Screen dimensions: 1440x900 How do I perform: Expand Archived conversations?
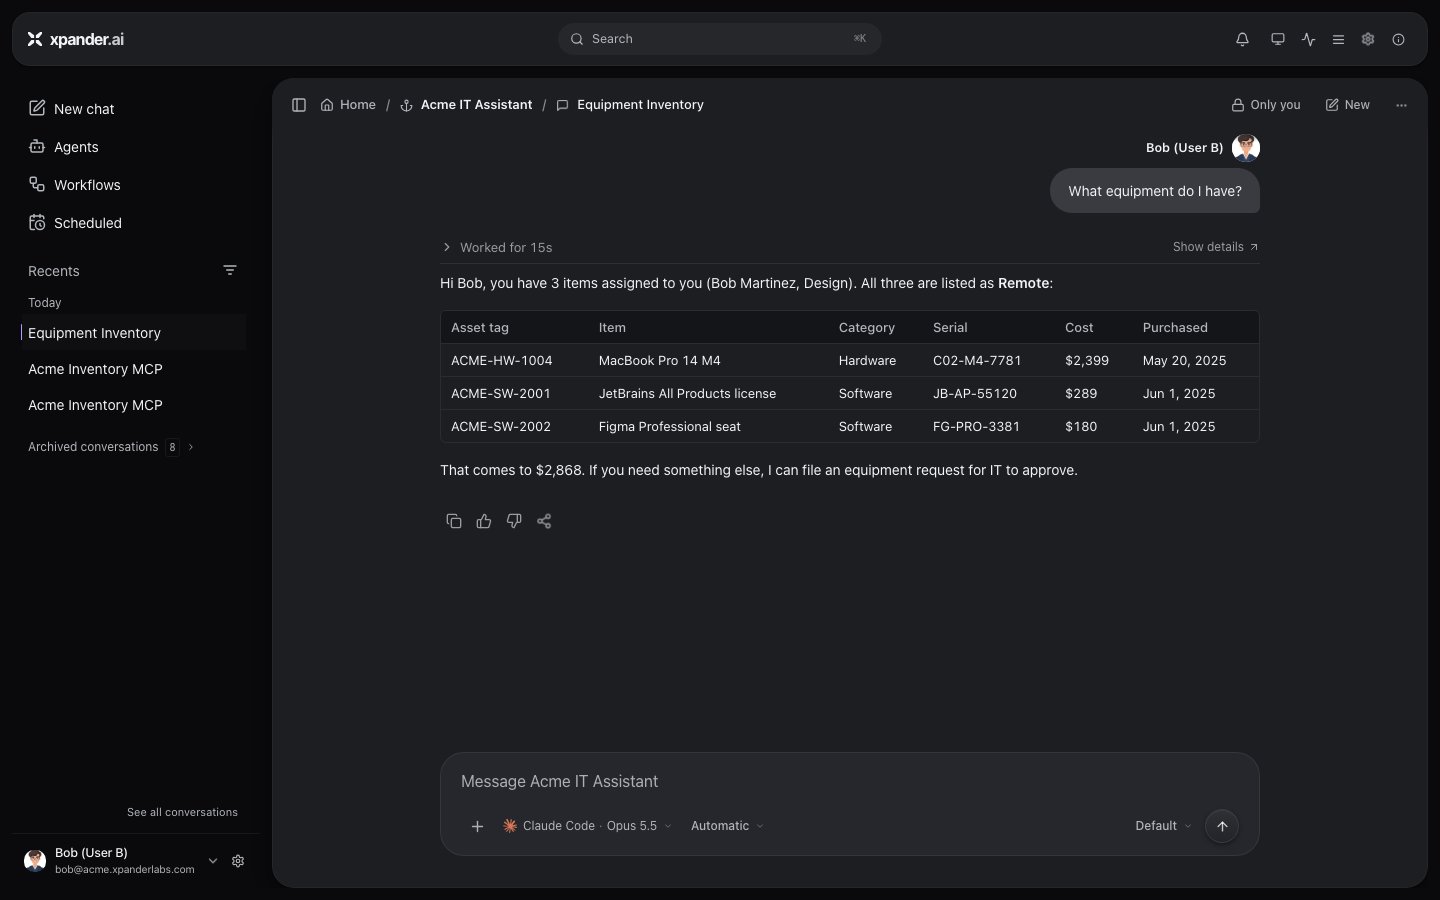tap(110, 447)
